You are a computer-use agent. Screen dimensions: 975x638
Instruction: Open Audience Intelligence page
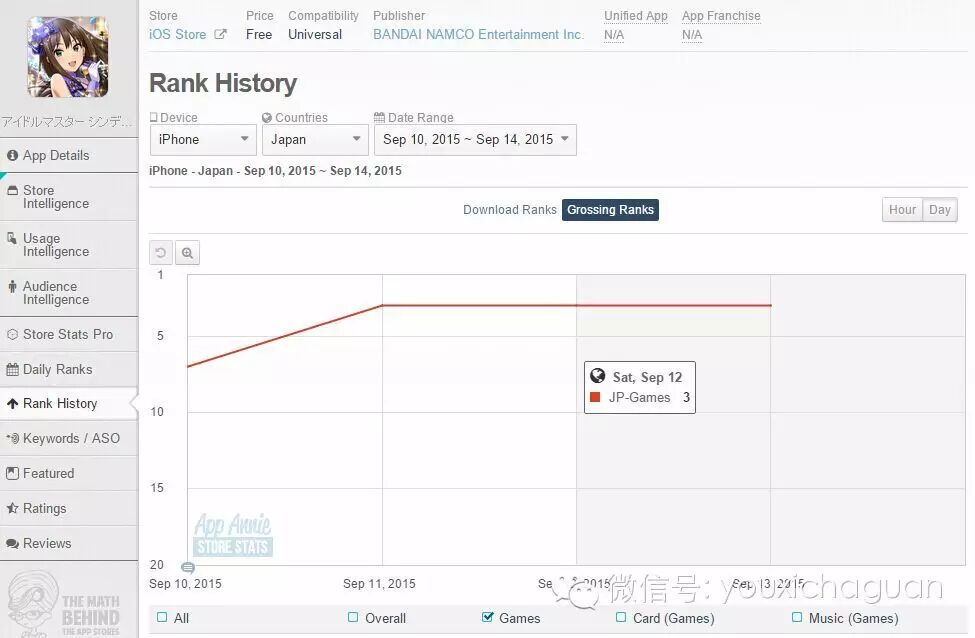tap(69, 293)
